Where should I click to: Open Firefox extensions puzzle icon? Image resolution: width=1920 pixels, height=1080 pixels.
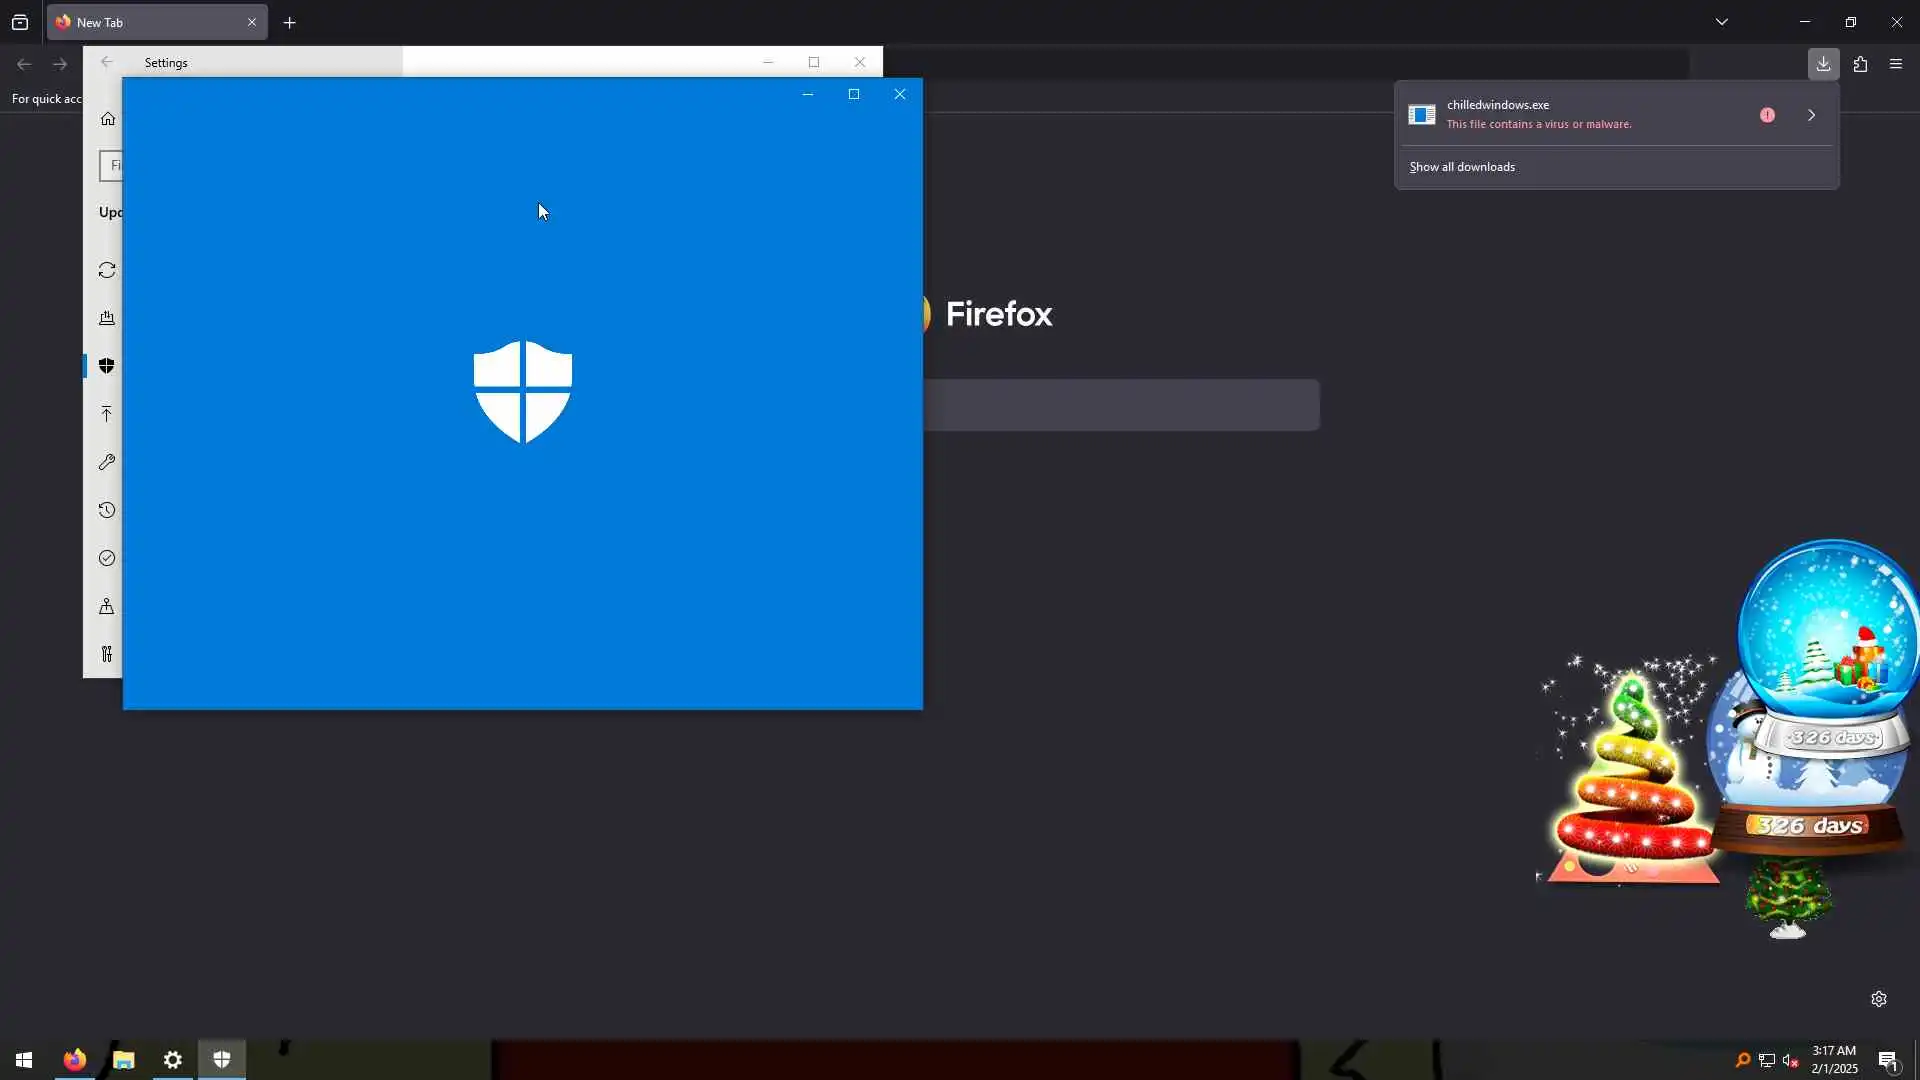(1860, 64)
